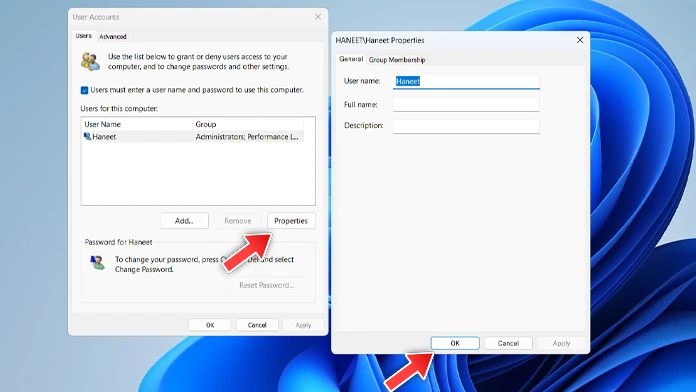
Task: Select the General tab in Haneet Properties
Action: click(x=351, y=59)
